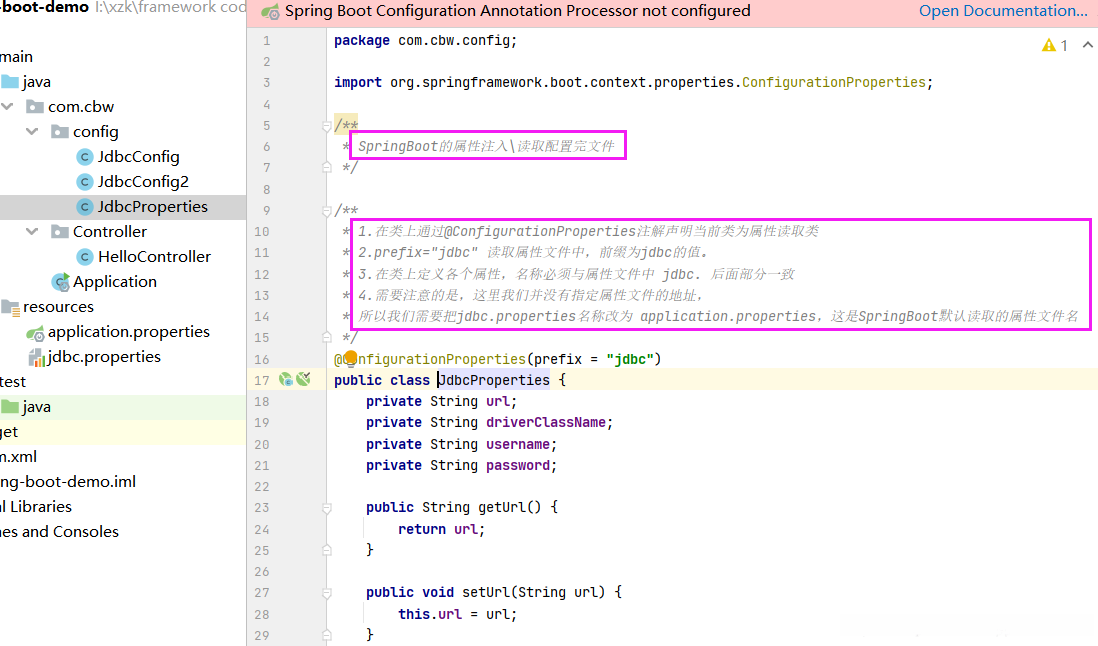Fold the Javadoc comment starting on line 9
Screen dimensions: 1098x646
pyautogui.click(x=326, y=211)
